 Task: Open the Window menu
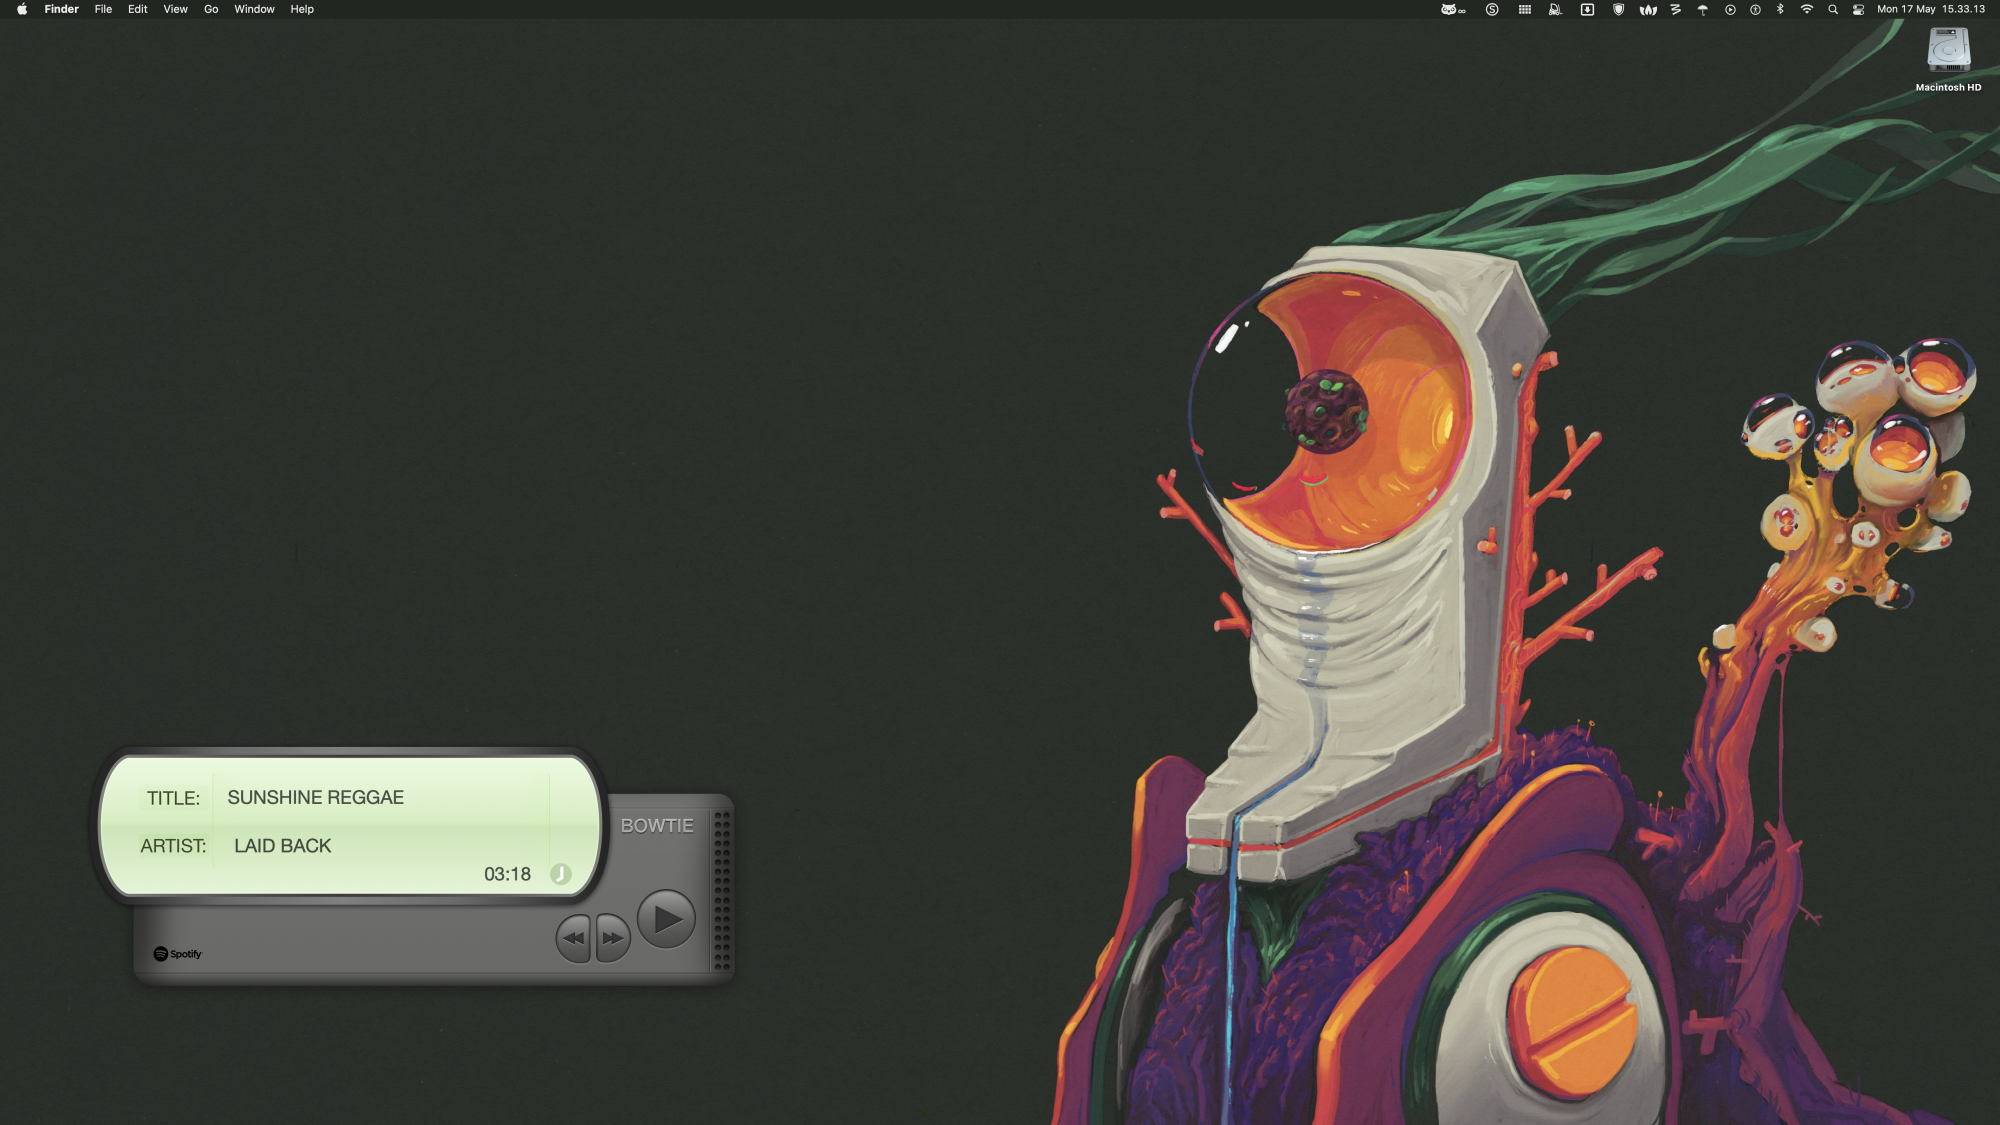(255, 9)
